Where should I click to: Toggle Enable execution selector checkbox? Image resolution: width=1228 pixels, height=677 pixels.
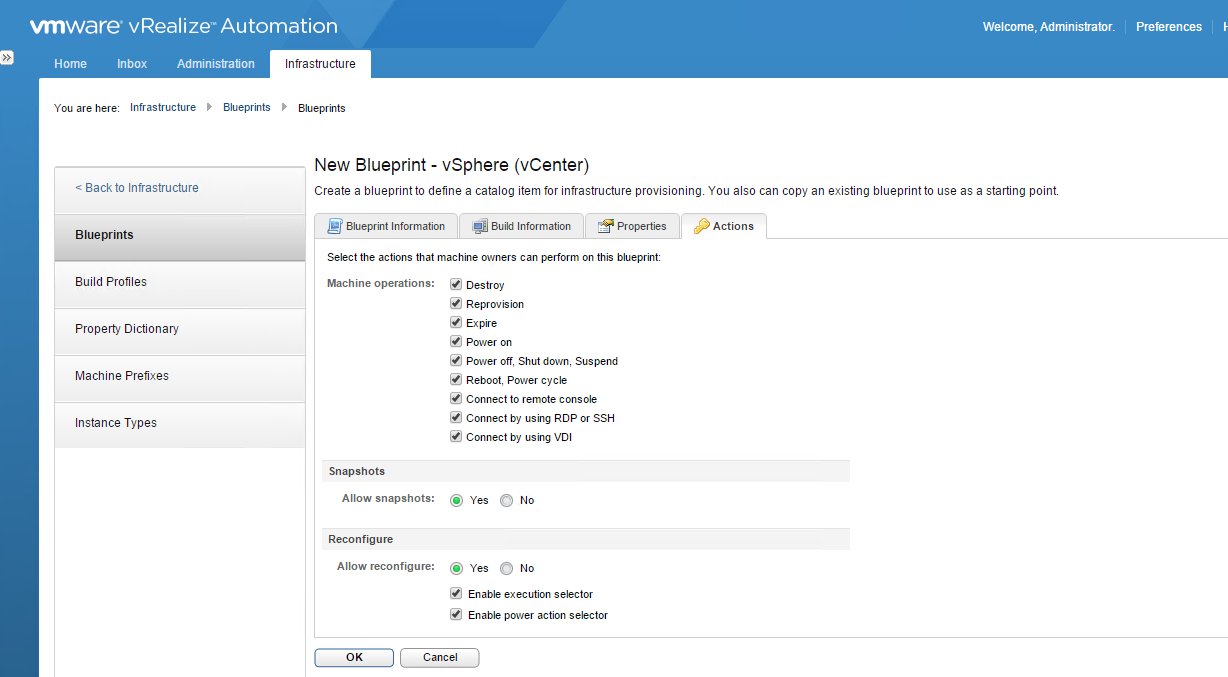(x=456, y=594)
